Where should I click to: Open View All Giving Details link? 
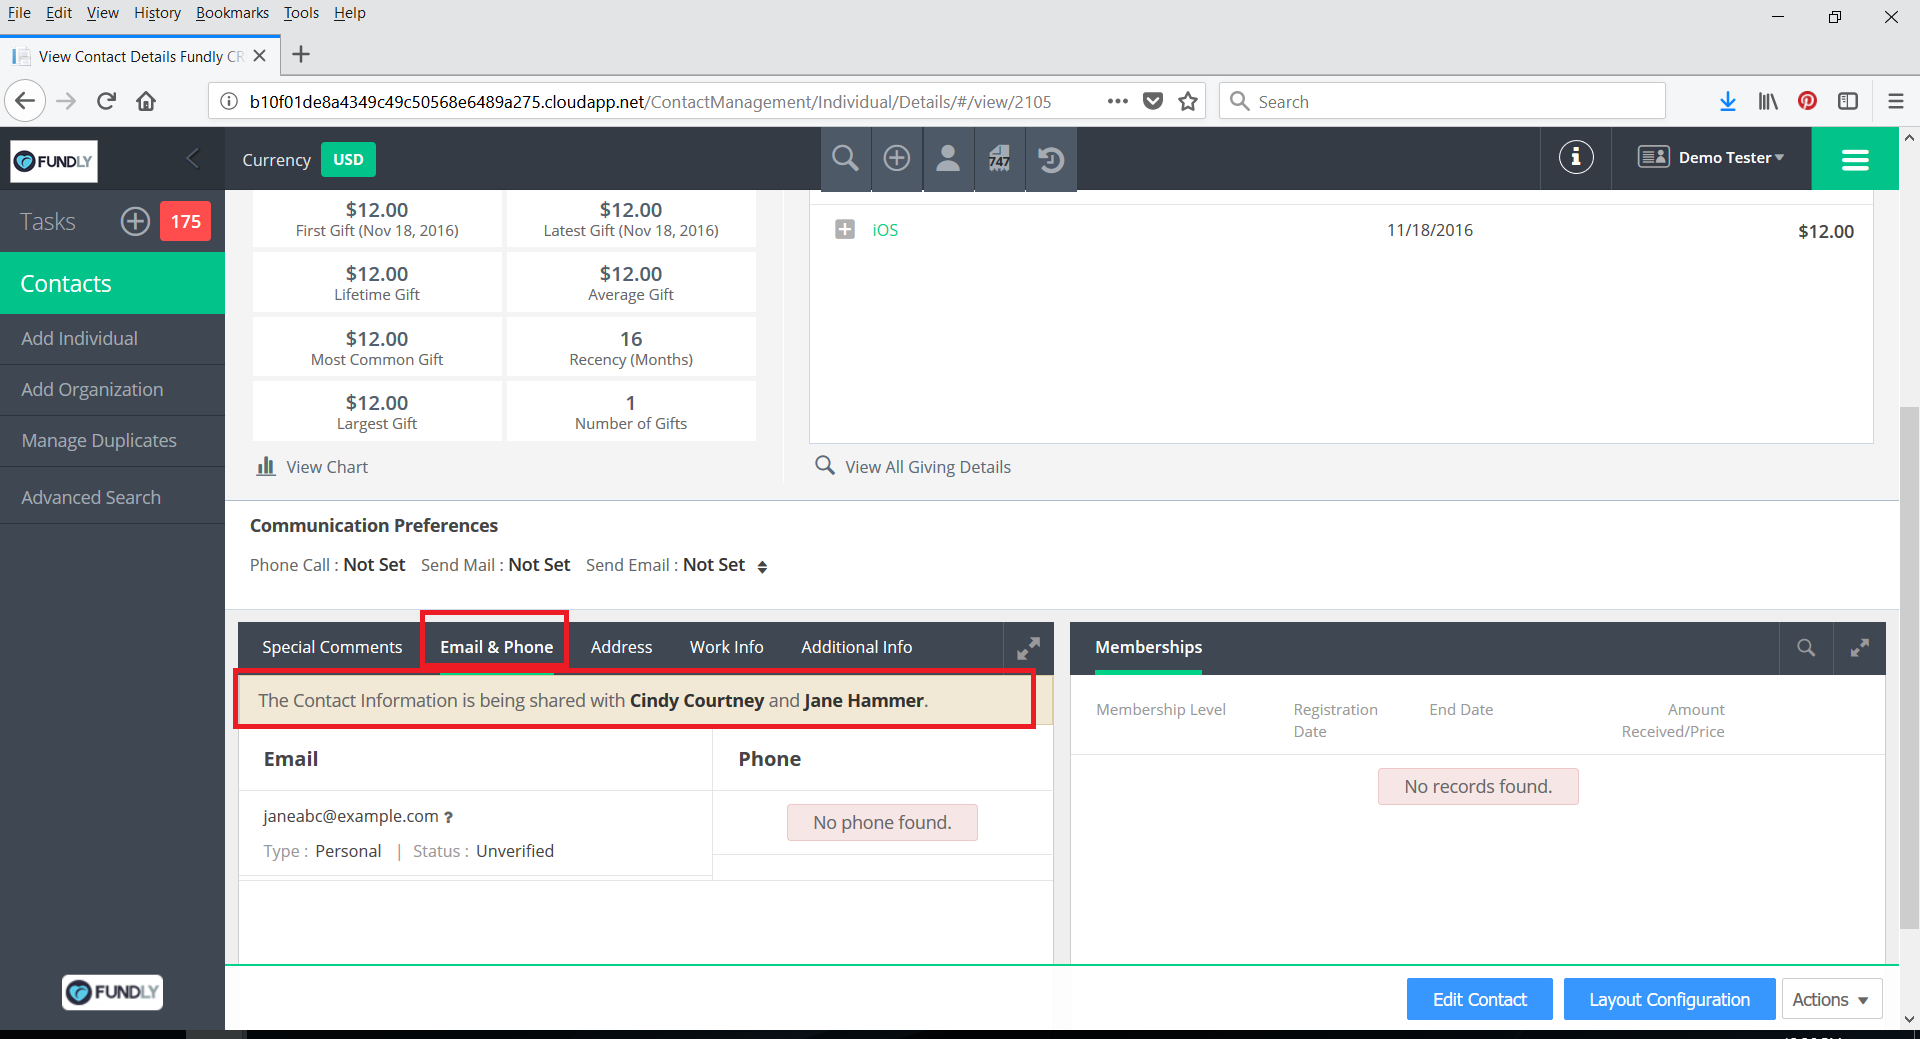point(927,467)
